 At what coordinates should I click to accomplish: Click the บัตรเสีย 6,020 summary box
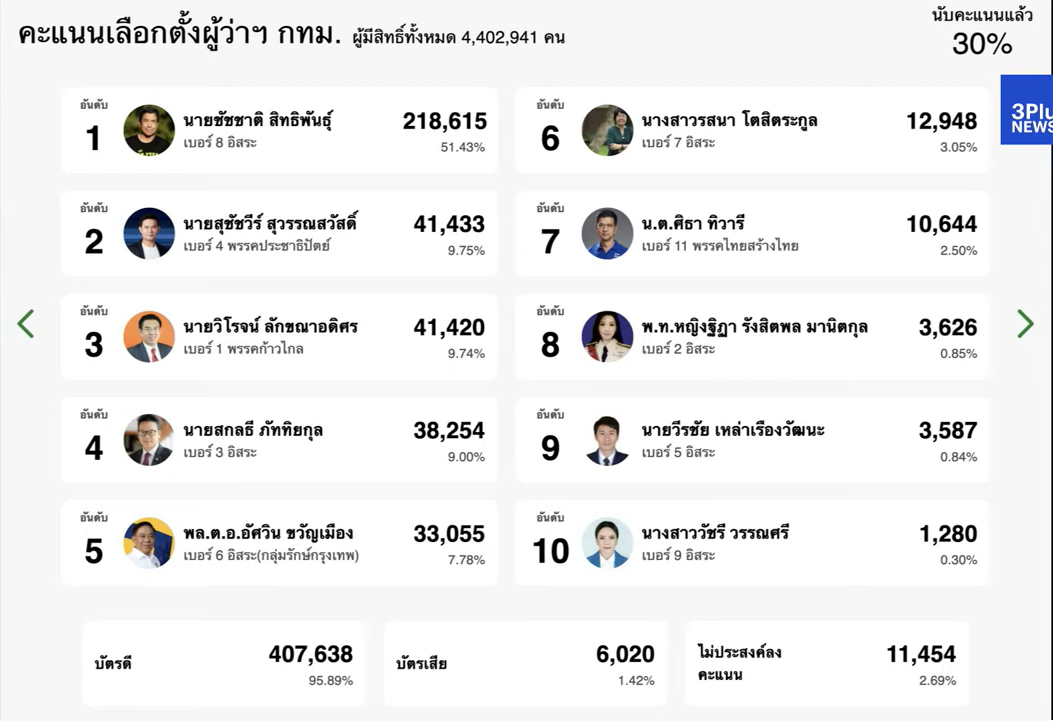pos(526,663)
